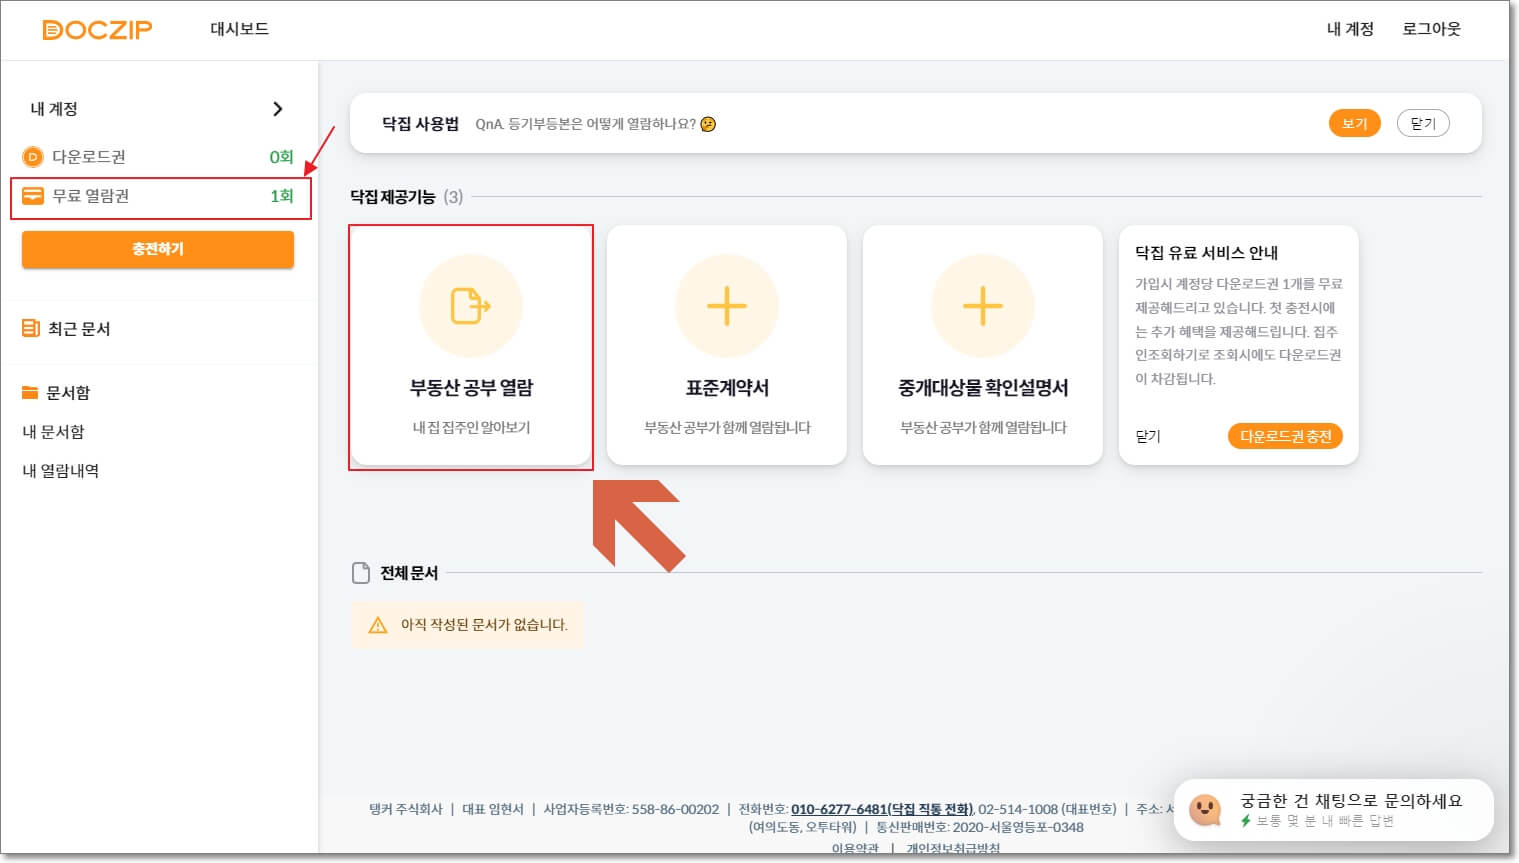Select the 다운로드권 0회 count
Viewport: 1519px width, 863px height.
[281, 157]
